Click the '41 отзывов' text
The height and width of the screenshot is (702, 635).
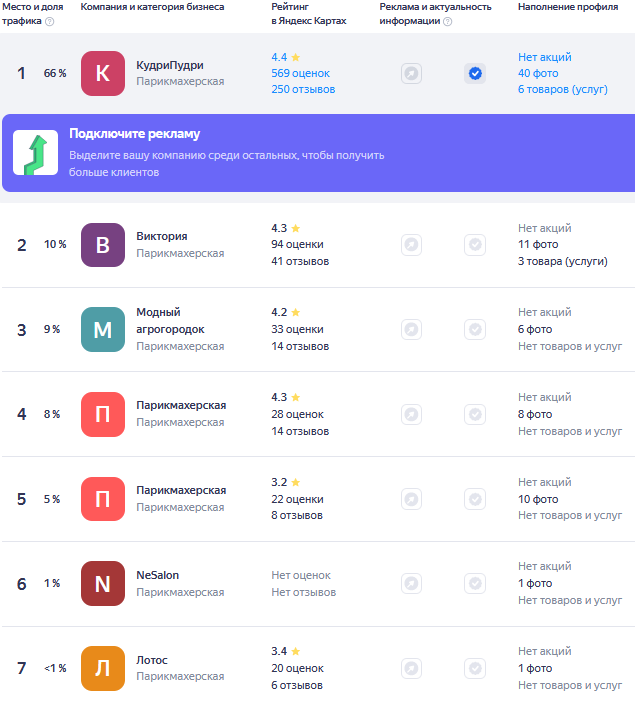[x=300, y=261]
